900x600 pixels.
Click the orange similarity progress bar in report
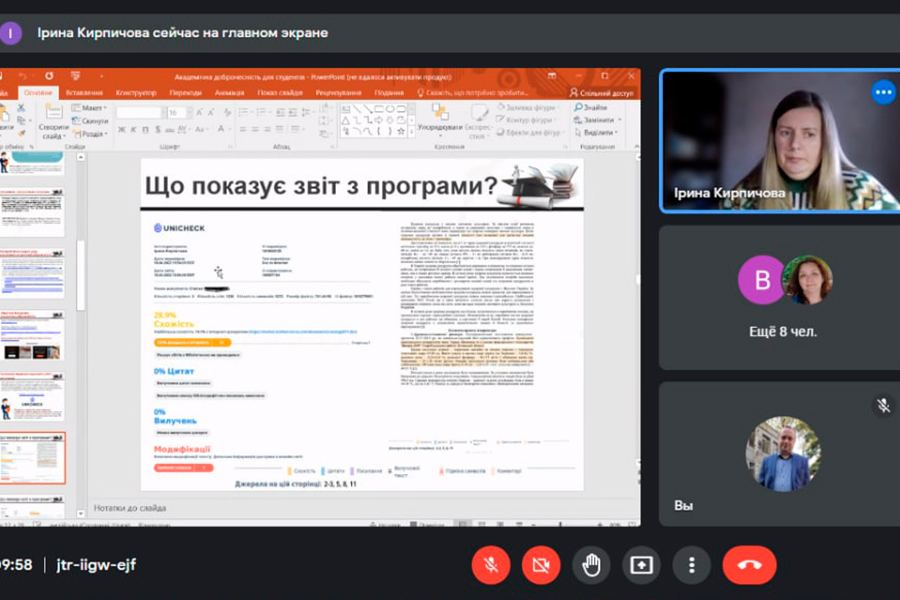pyautogui.click(x=192, y=343)
